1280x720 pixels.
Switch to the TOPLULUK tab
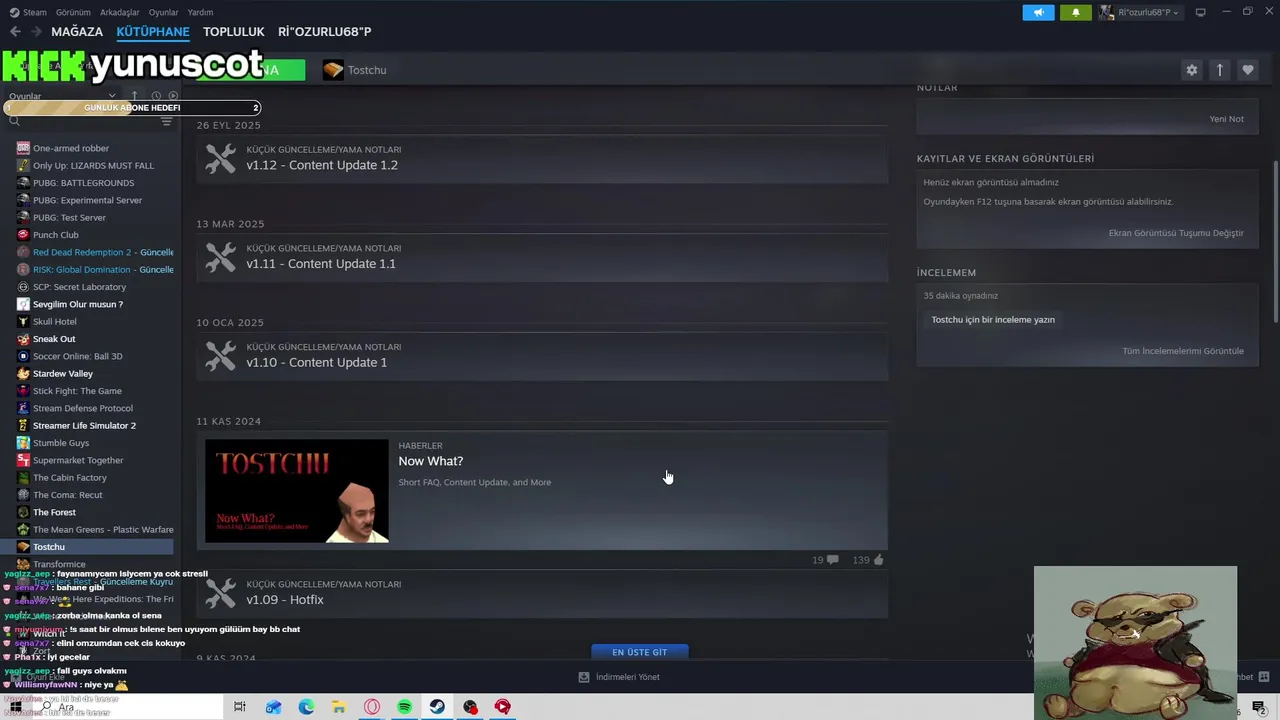(233, 32)
